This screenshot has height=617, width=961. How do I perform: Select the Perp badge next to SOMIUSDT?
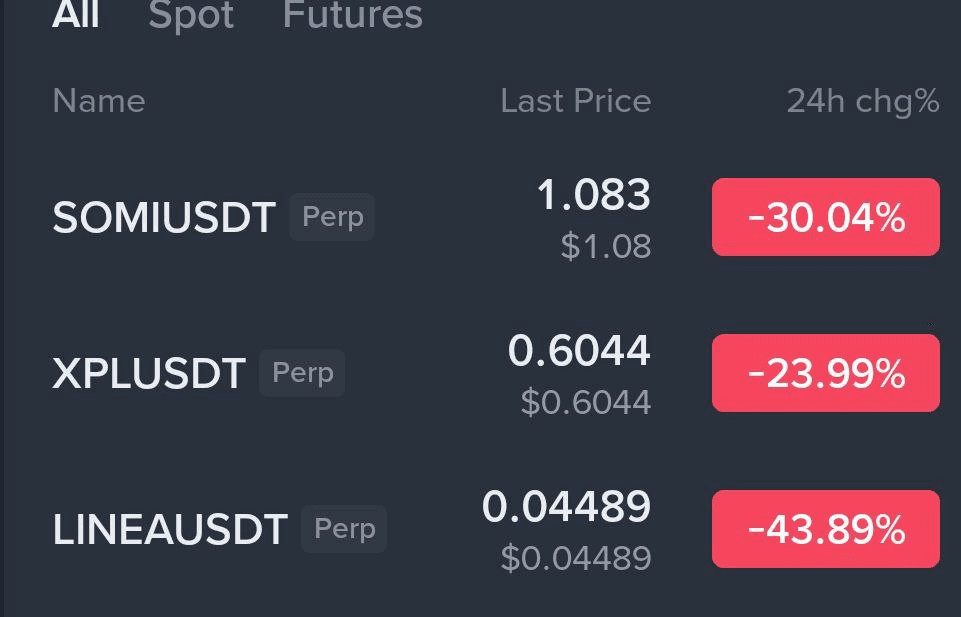point(332,217)
